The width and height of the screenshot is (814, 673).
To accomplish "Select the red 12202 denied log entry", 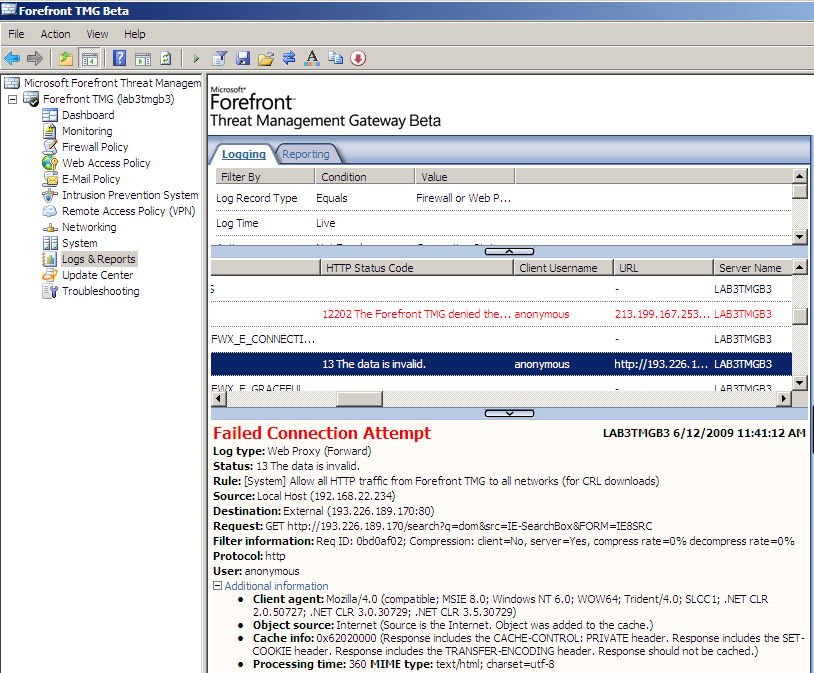I will pos(501,314).
